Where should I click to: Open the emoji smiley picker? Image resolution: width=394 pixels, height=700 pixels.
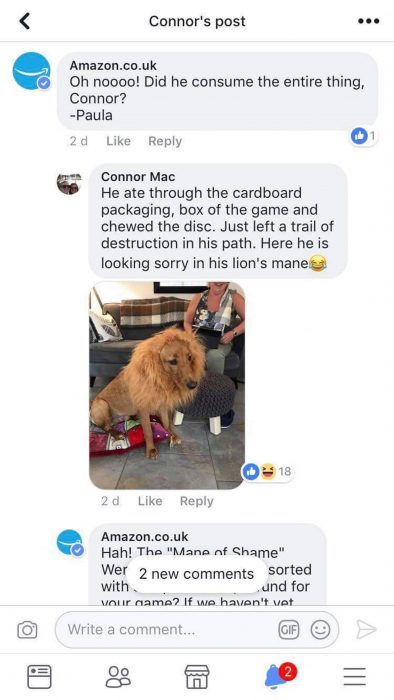(320, 630)
